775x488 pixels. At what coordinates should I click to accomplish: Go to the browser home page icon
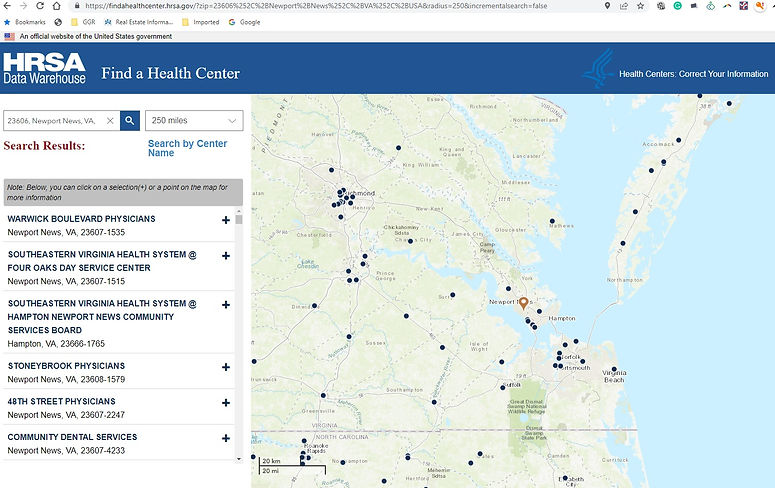click(x=56, y=6)
